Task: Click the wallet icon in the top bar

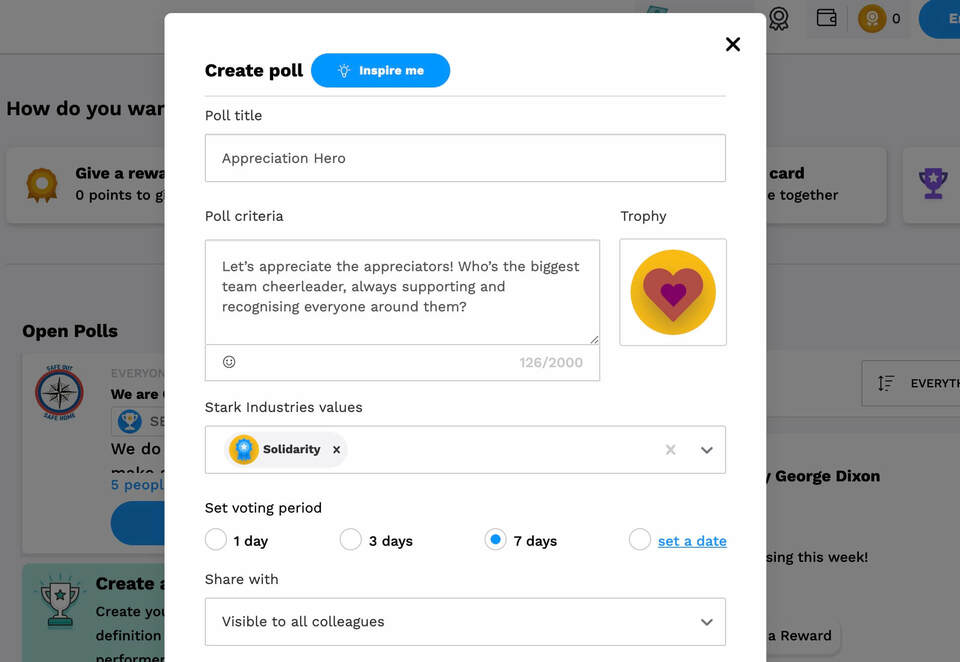Action: click(826, 19)
